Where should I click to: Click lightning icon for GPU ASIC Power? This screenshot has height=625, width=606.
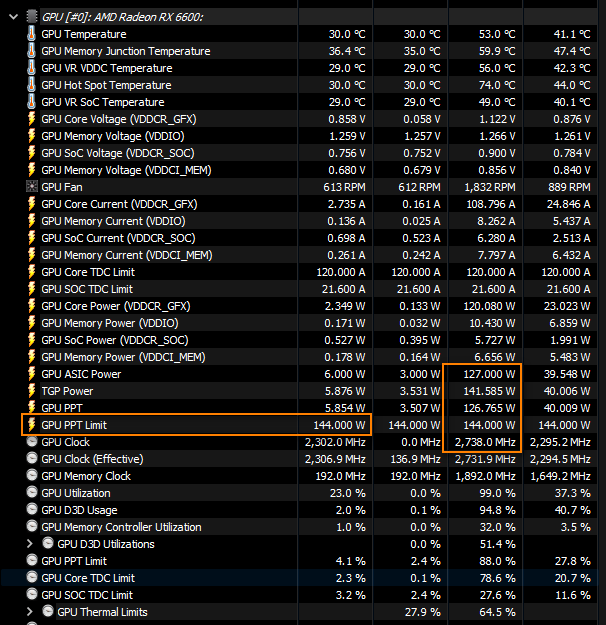click(31, 374)
